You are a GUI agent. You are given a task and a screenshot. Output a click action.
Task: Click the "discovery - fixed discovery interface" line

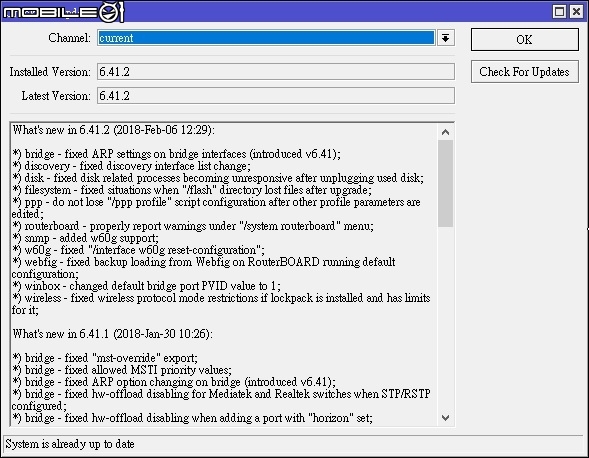tap(131, 166)
